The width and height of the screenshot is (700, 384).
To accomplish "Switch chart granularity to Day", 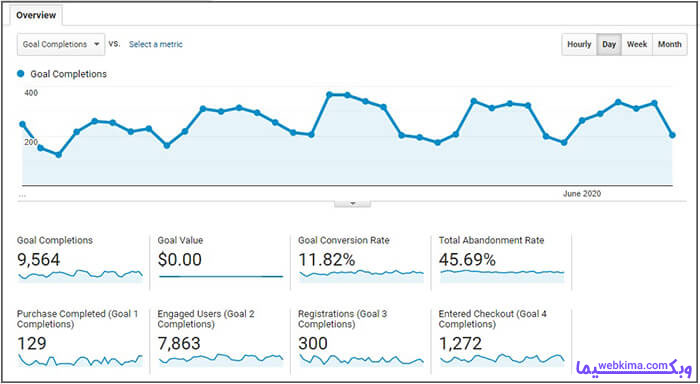I will (x=609, y=44).
